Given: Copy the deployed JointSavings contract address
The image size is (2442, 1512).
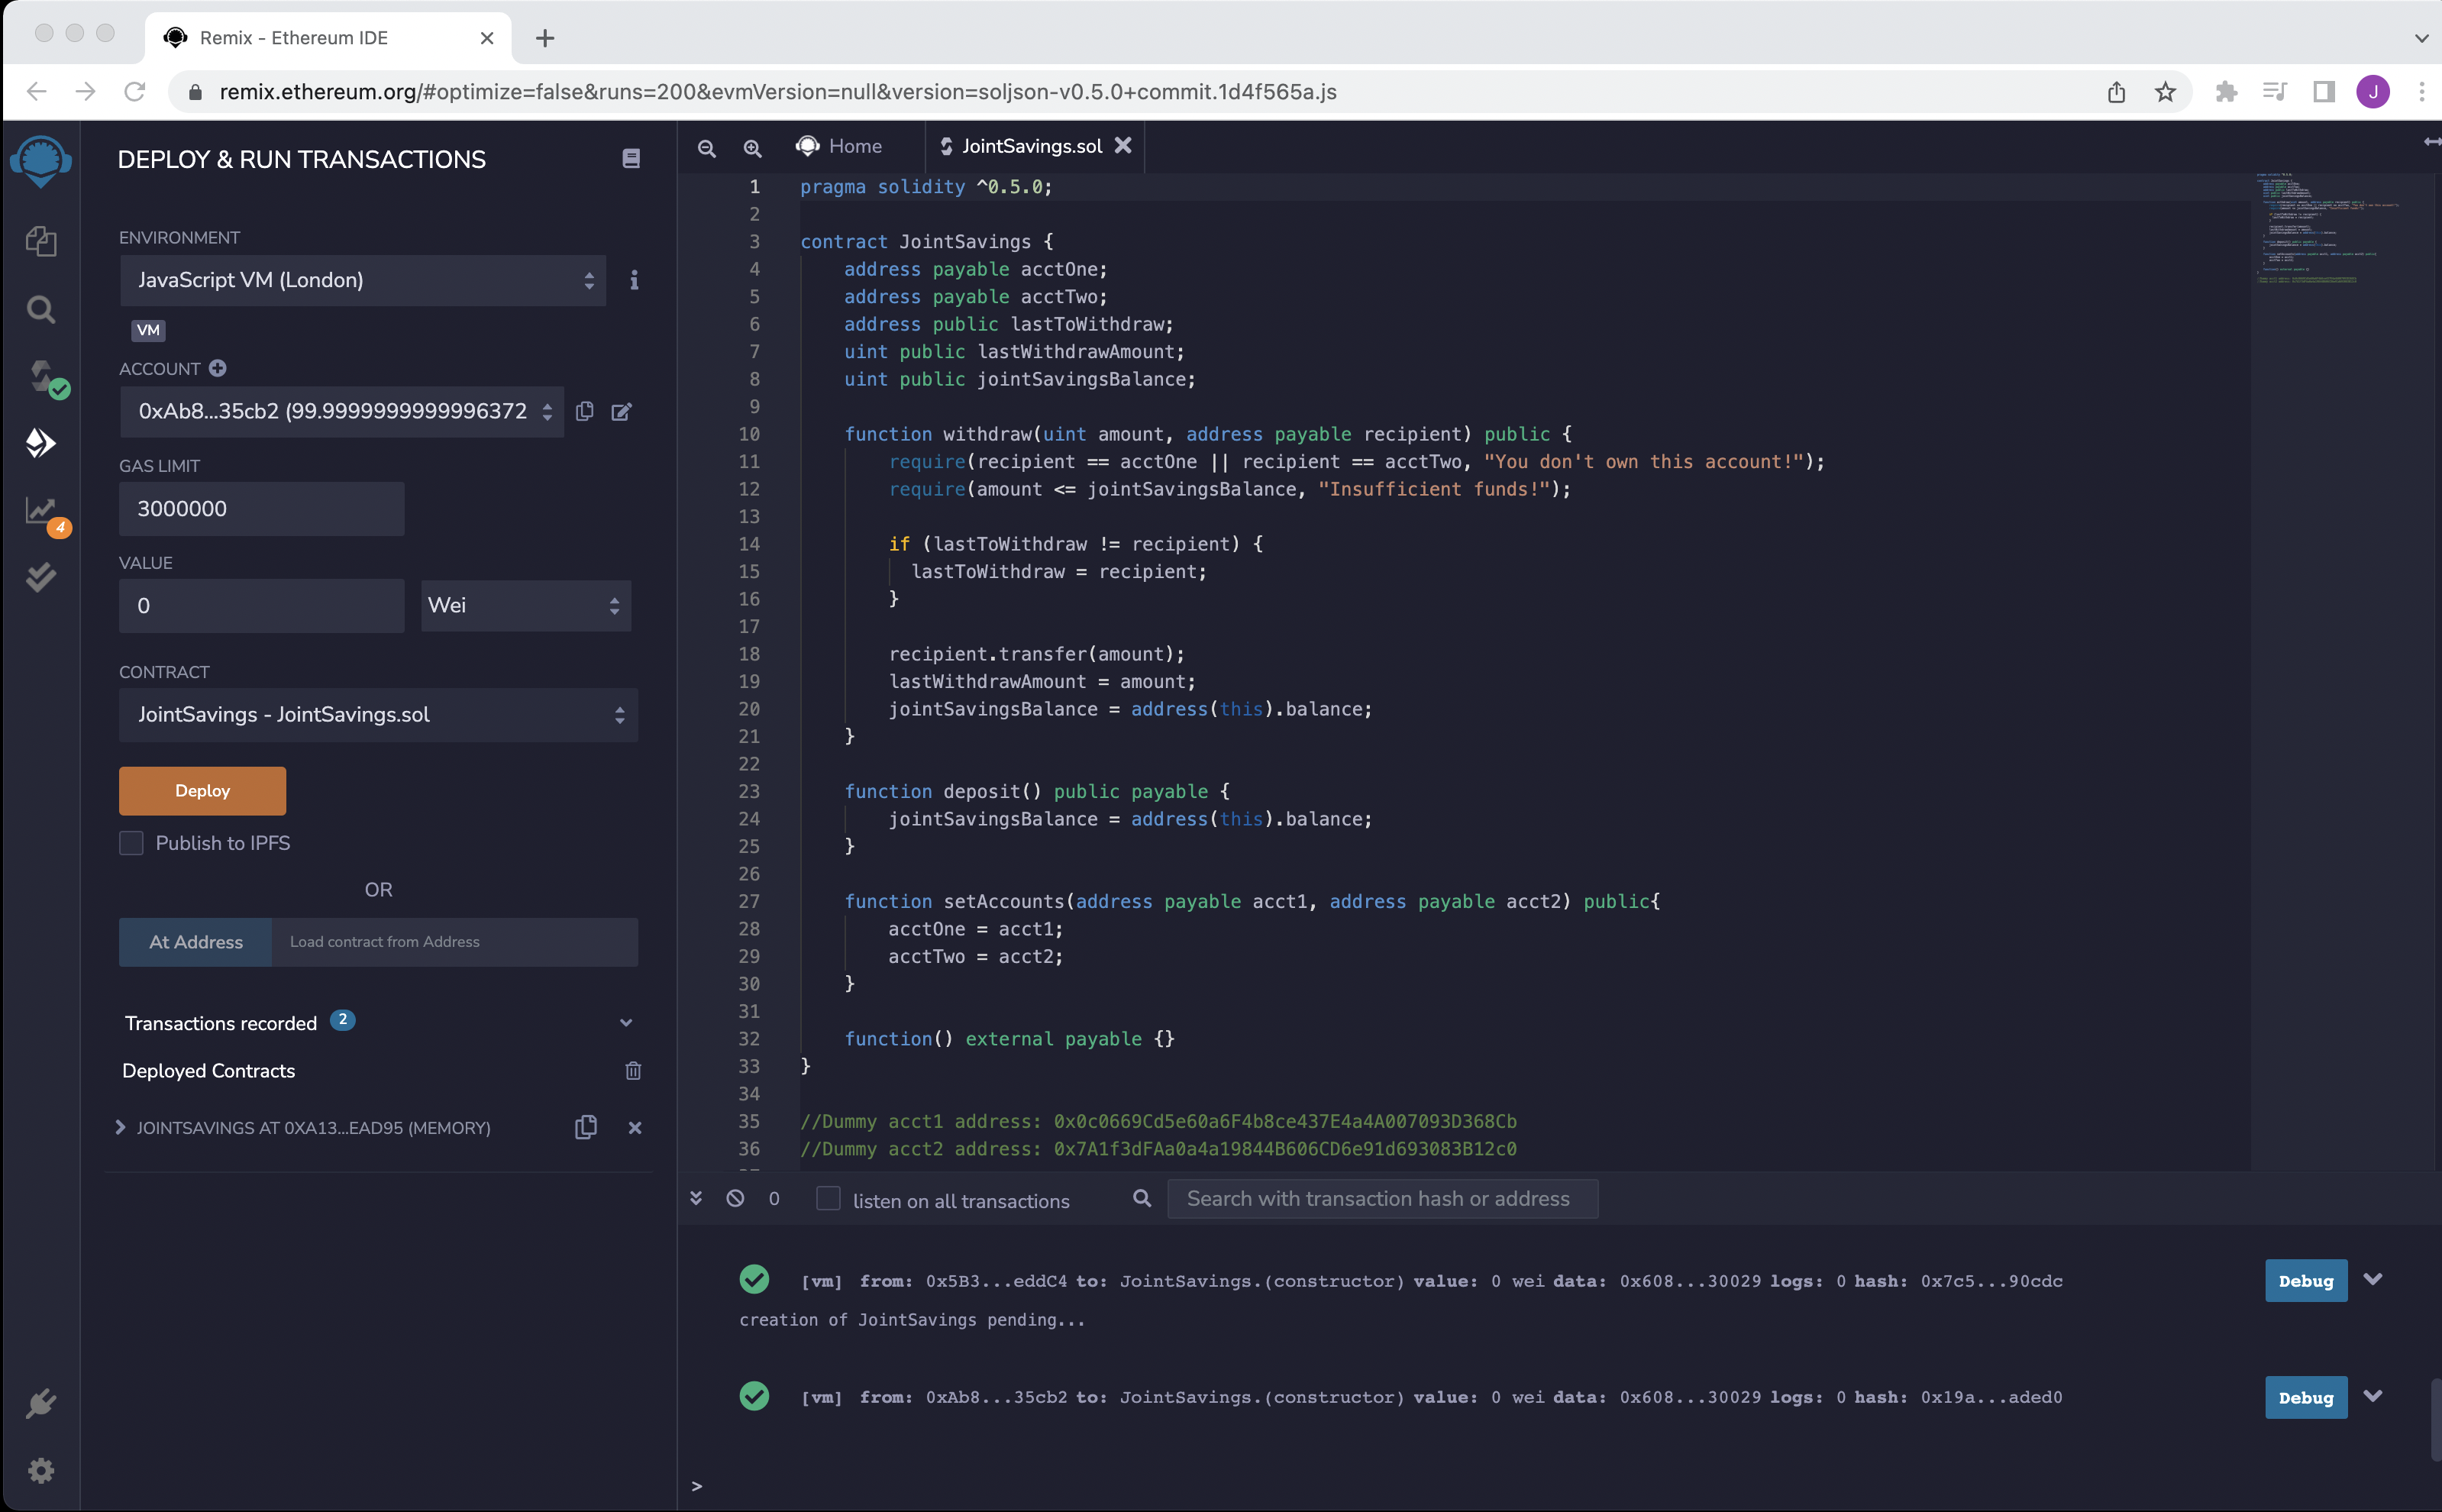Looking at the screenshot, I should coord(586,1127).
